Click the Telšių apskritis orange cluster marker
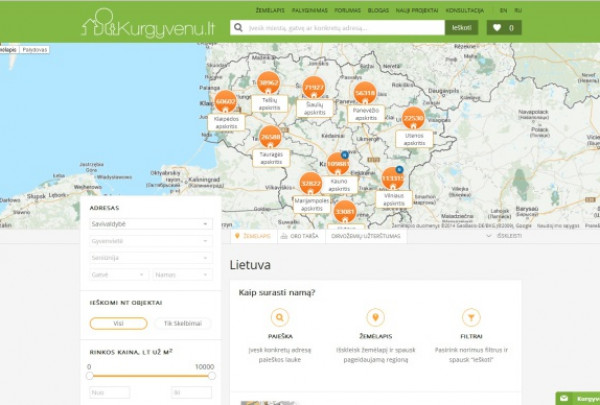600x405 pixels. pyautogui.click(x=268, y=84)
